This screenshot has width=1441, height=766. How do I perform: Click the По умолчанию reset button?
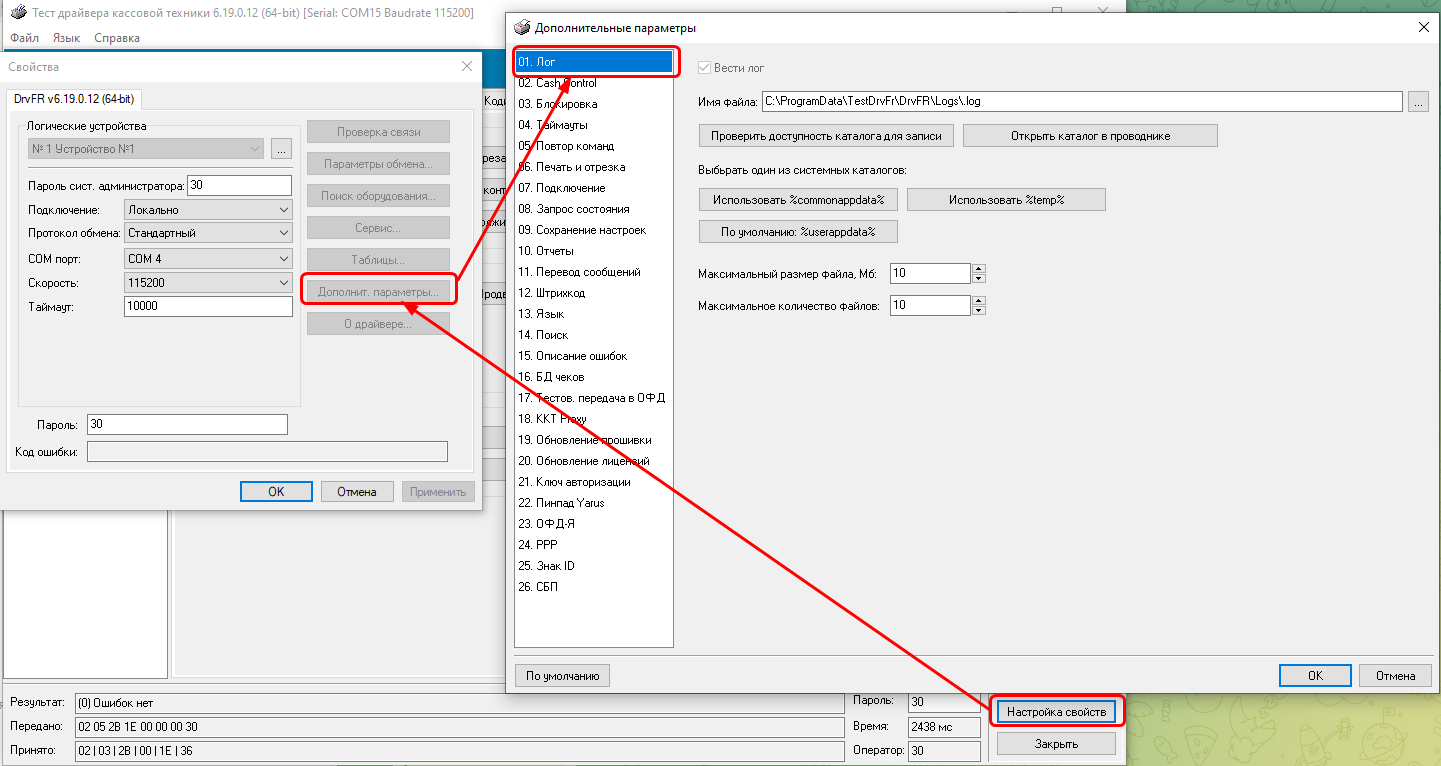pyautogui.click(x=562, y=676)
